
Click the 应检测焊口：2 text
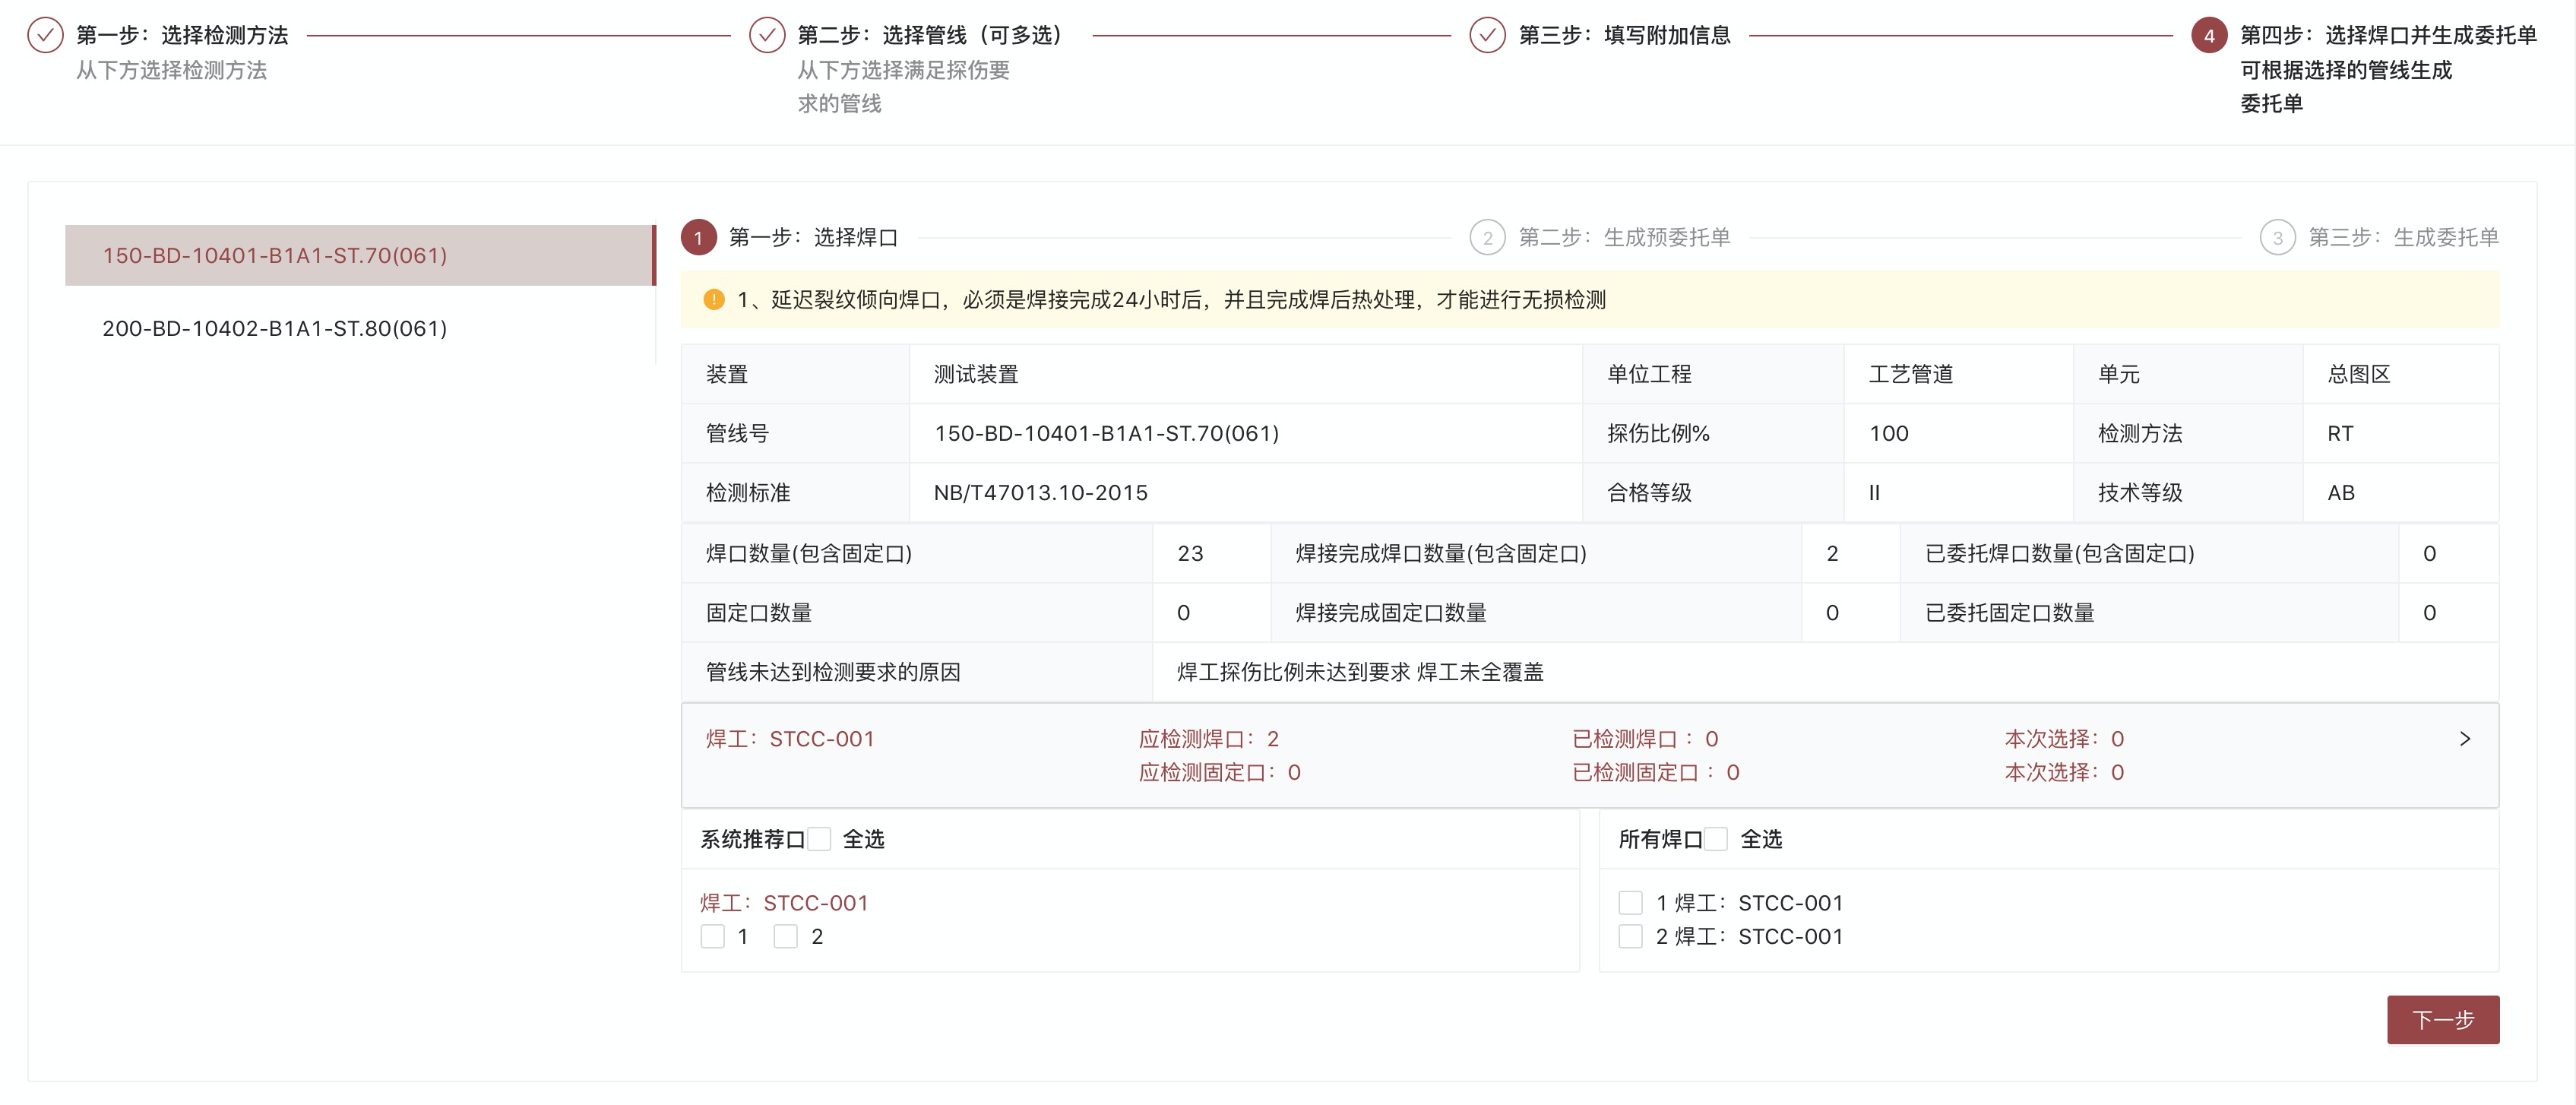click(x=1209, y=738)
